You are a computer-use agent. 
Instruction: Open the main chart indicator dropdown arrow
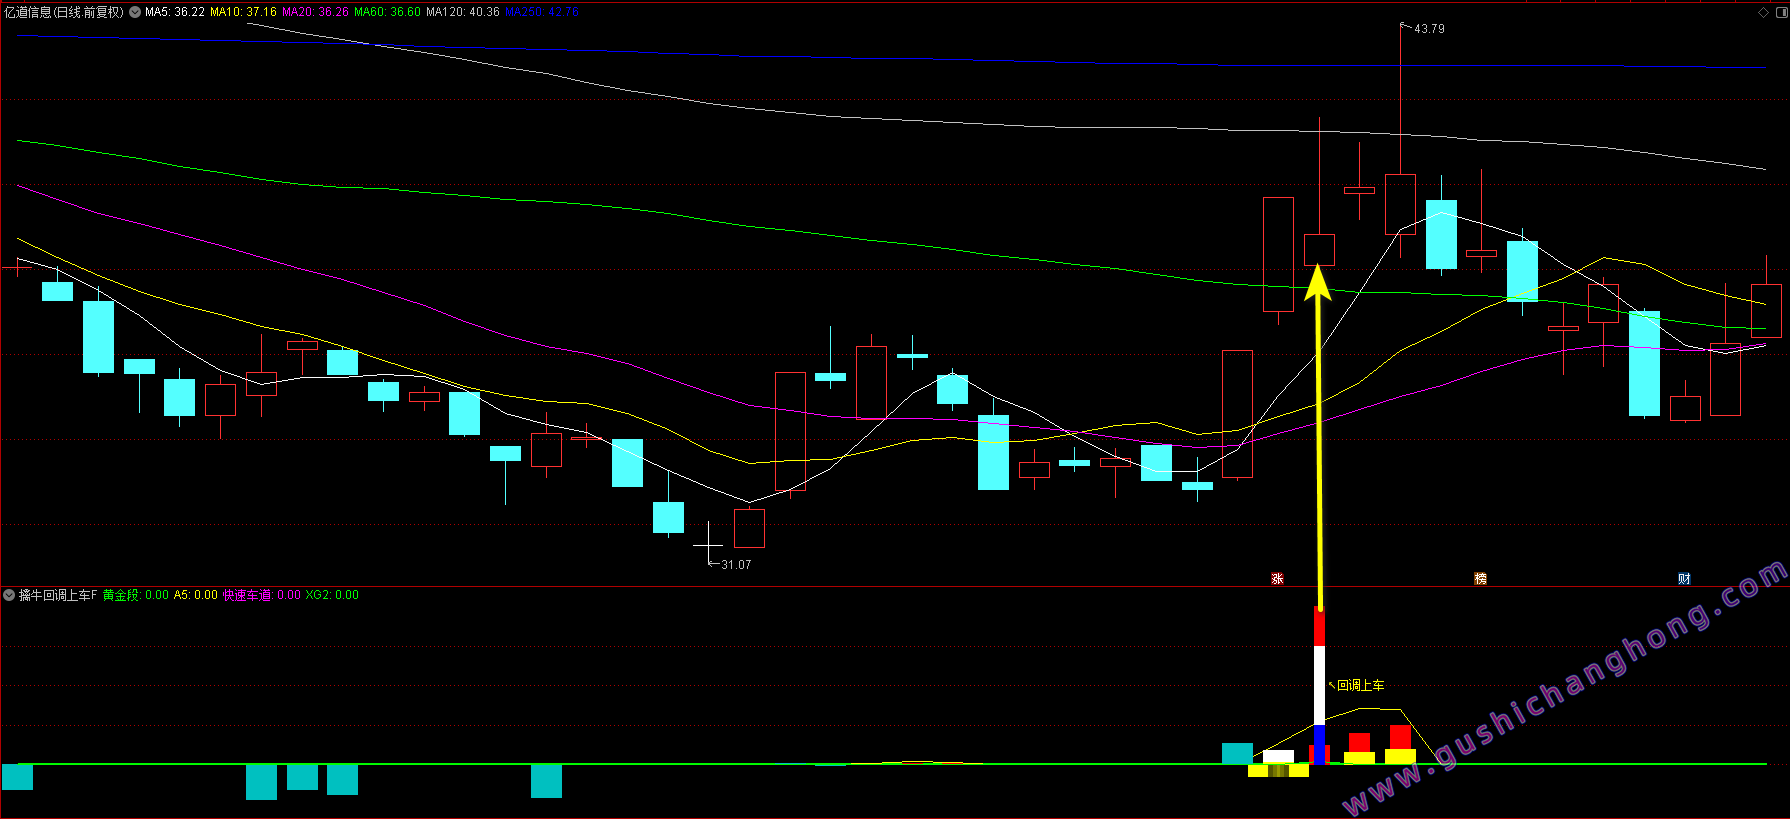click(135, 12)
